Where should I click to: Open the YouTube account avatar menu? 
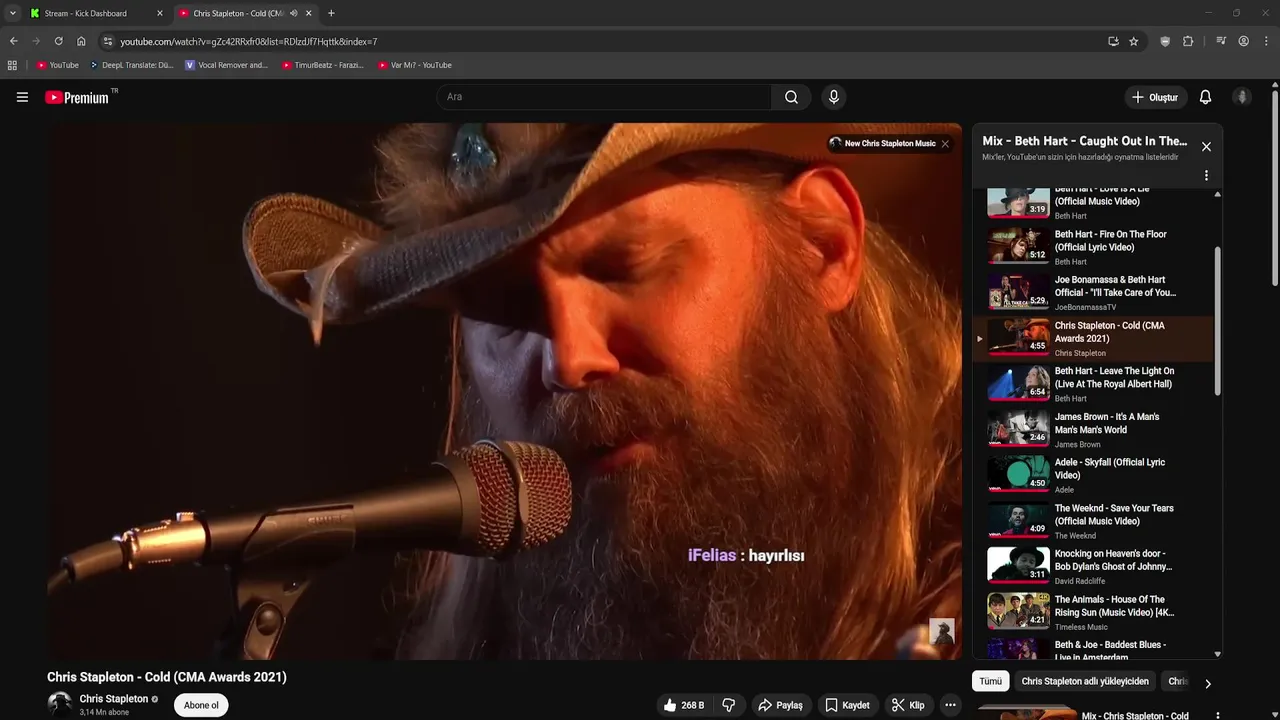[x=1242, y=97]
